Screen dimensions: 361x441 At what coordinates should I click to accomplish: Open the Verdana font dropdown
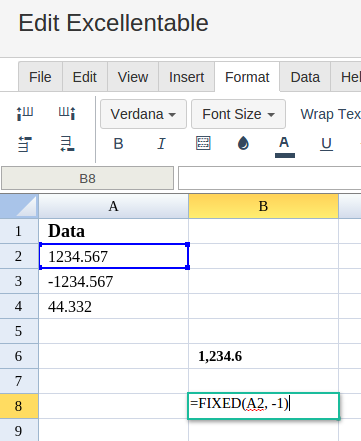(x=143, y=114)
